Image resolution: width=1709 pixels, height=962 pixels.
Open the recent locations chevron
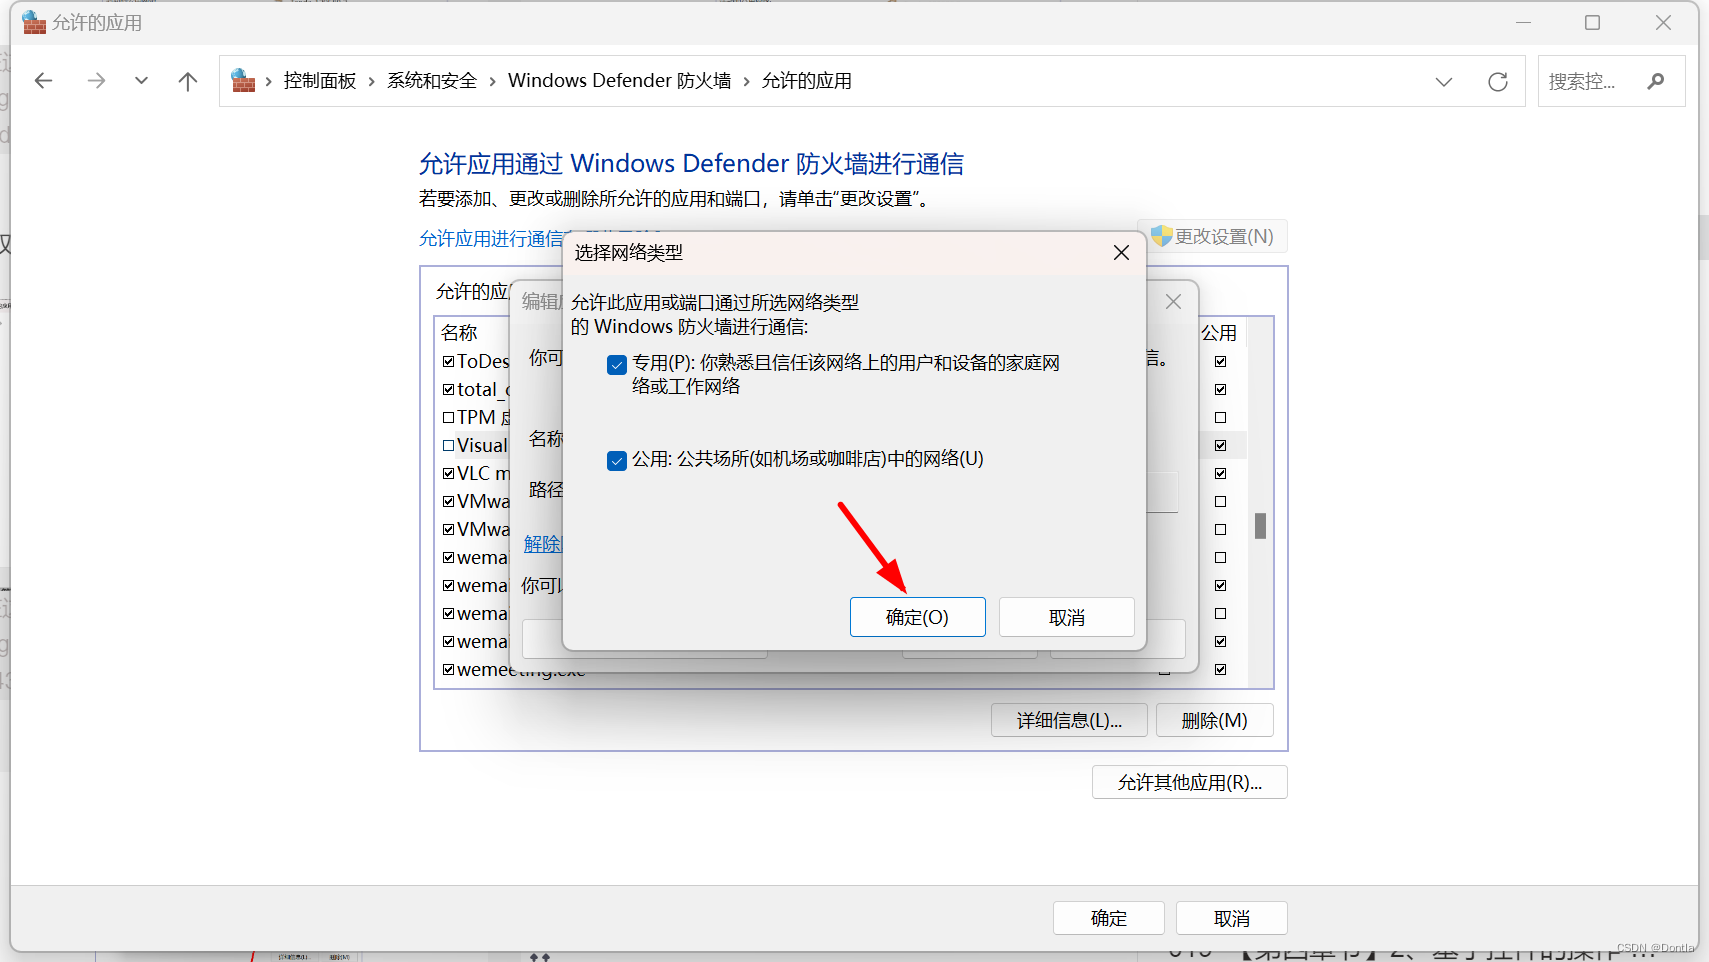point(141,81)
